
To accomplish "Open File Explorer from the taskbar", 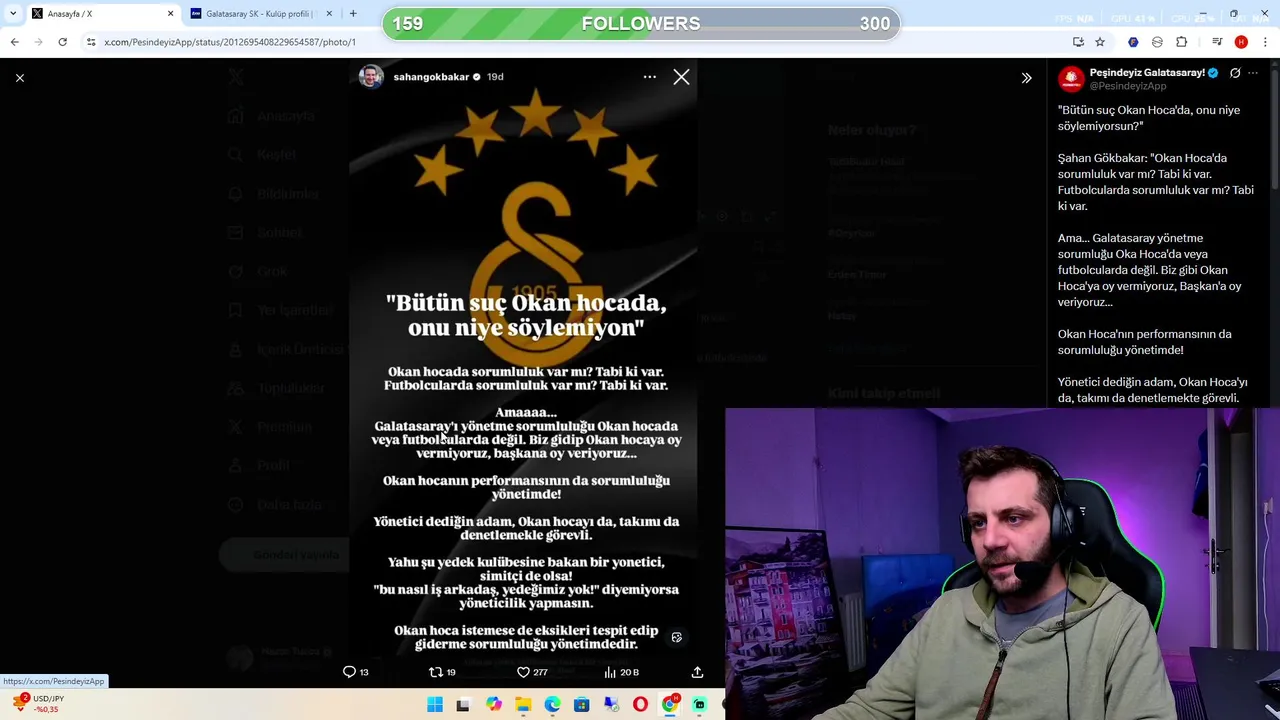I will tap(523, 705).
